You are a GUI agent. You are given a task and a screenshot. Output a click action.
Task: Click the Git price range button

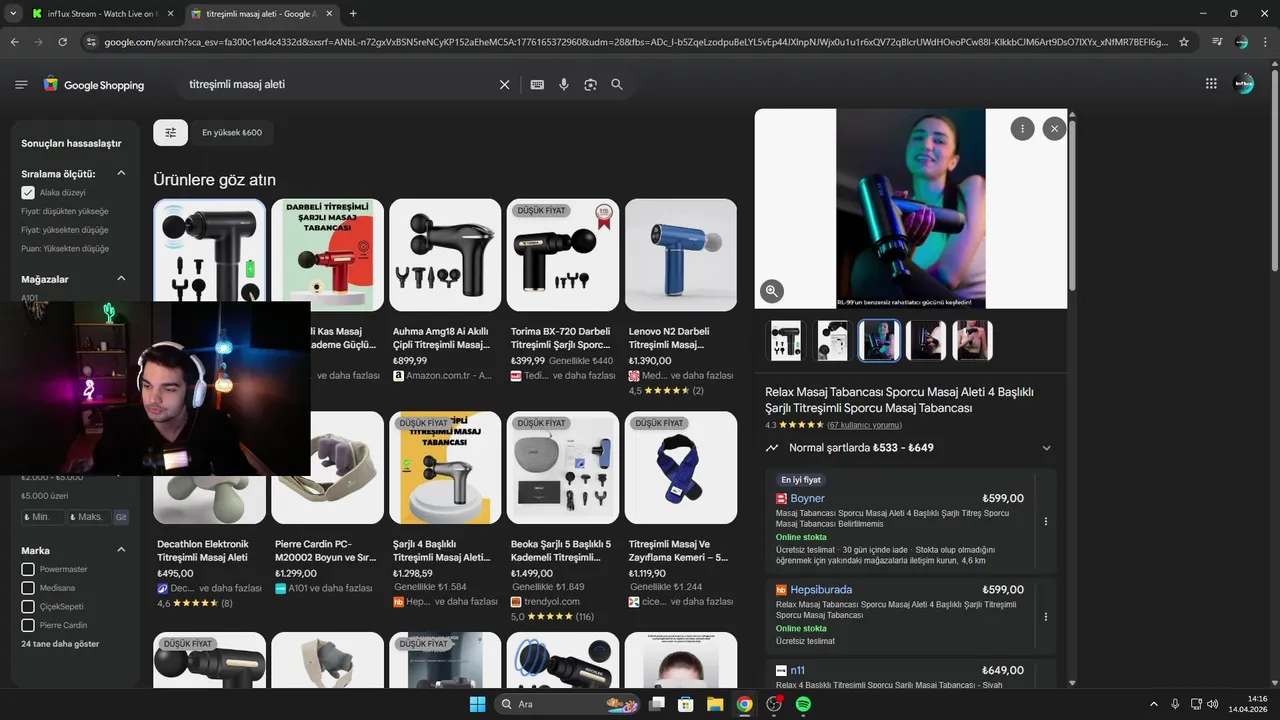coord(121,517)
